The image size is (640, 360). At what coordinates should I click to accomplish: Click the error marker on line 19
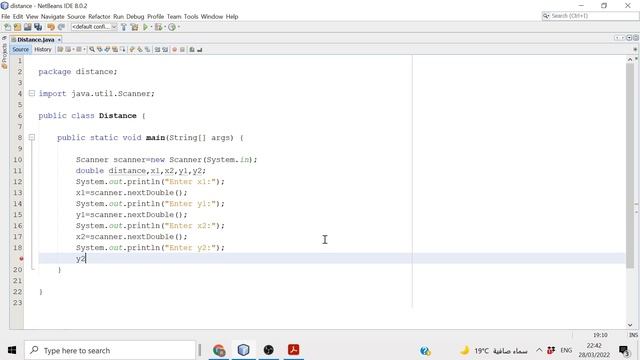[21, 259]
